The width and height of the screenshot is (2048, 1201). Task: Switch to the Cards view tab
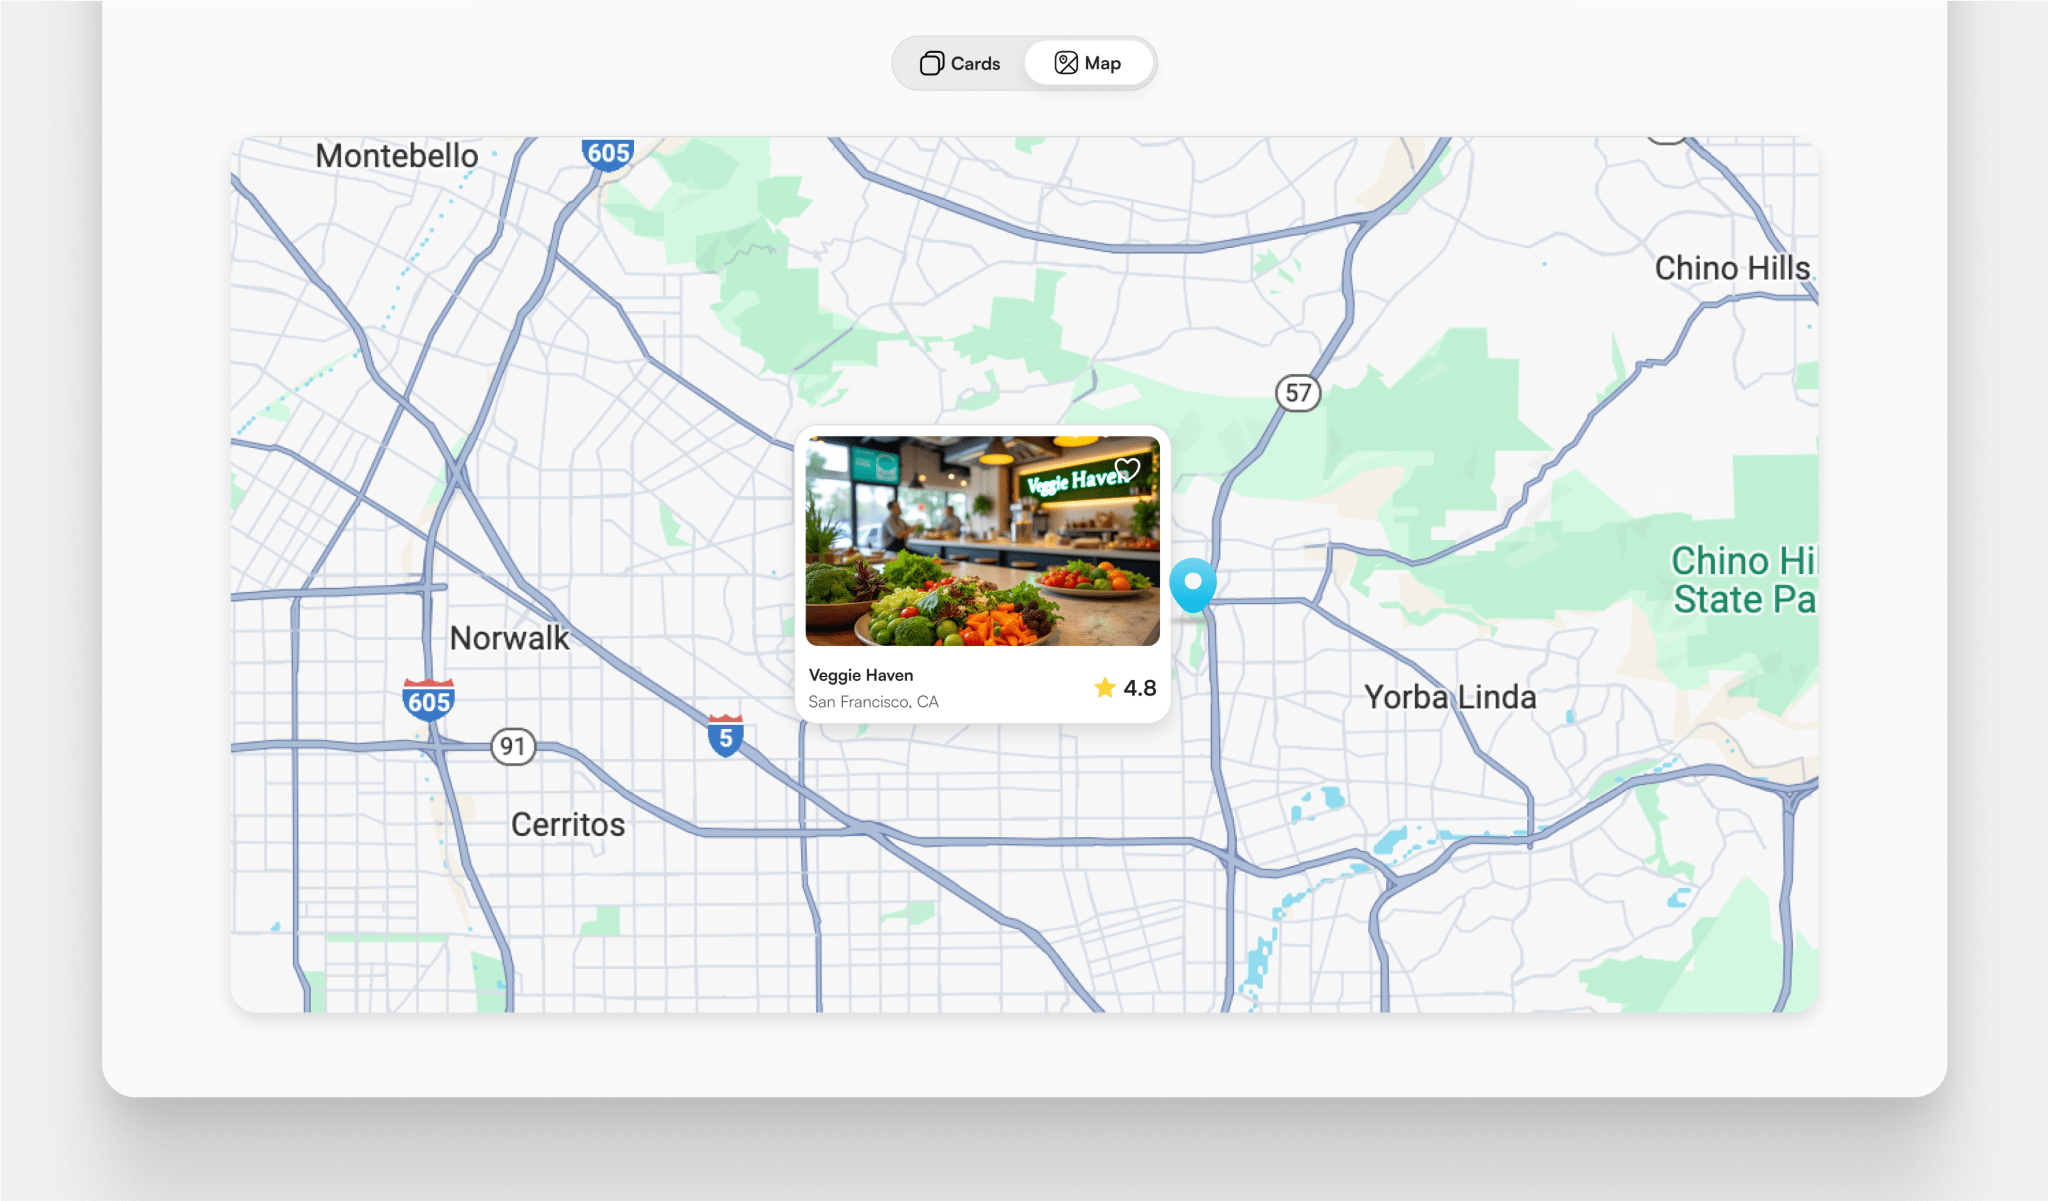point(960,63)
